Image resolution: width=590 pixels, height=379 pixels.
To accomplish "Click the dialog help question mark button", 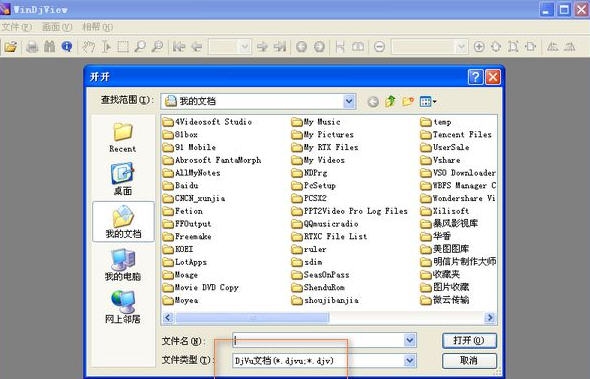I will pyautogui.click(x=475, y=77).
